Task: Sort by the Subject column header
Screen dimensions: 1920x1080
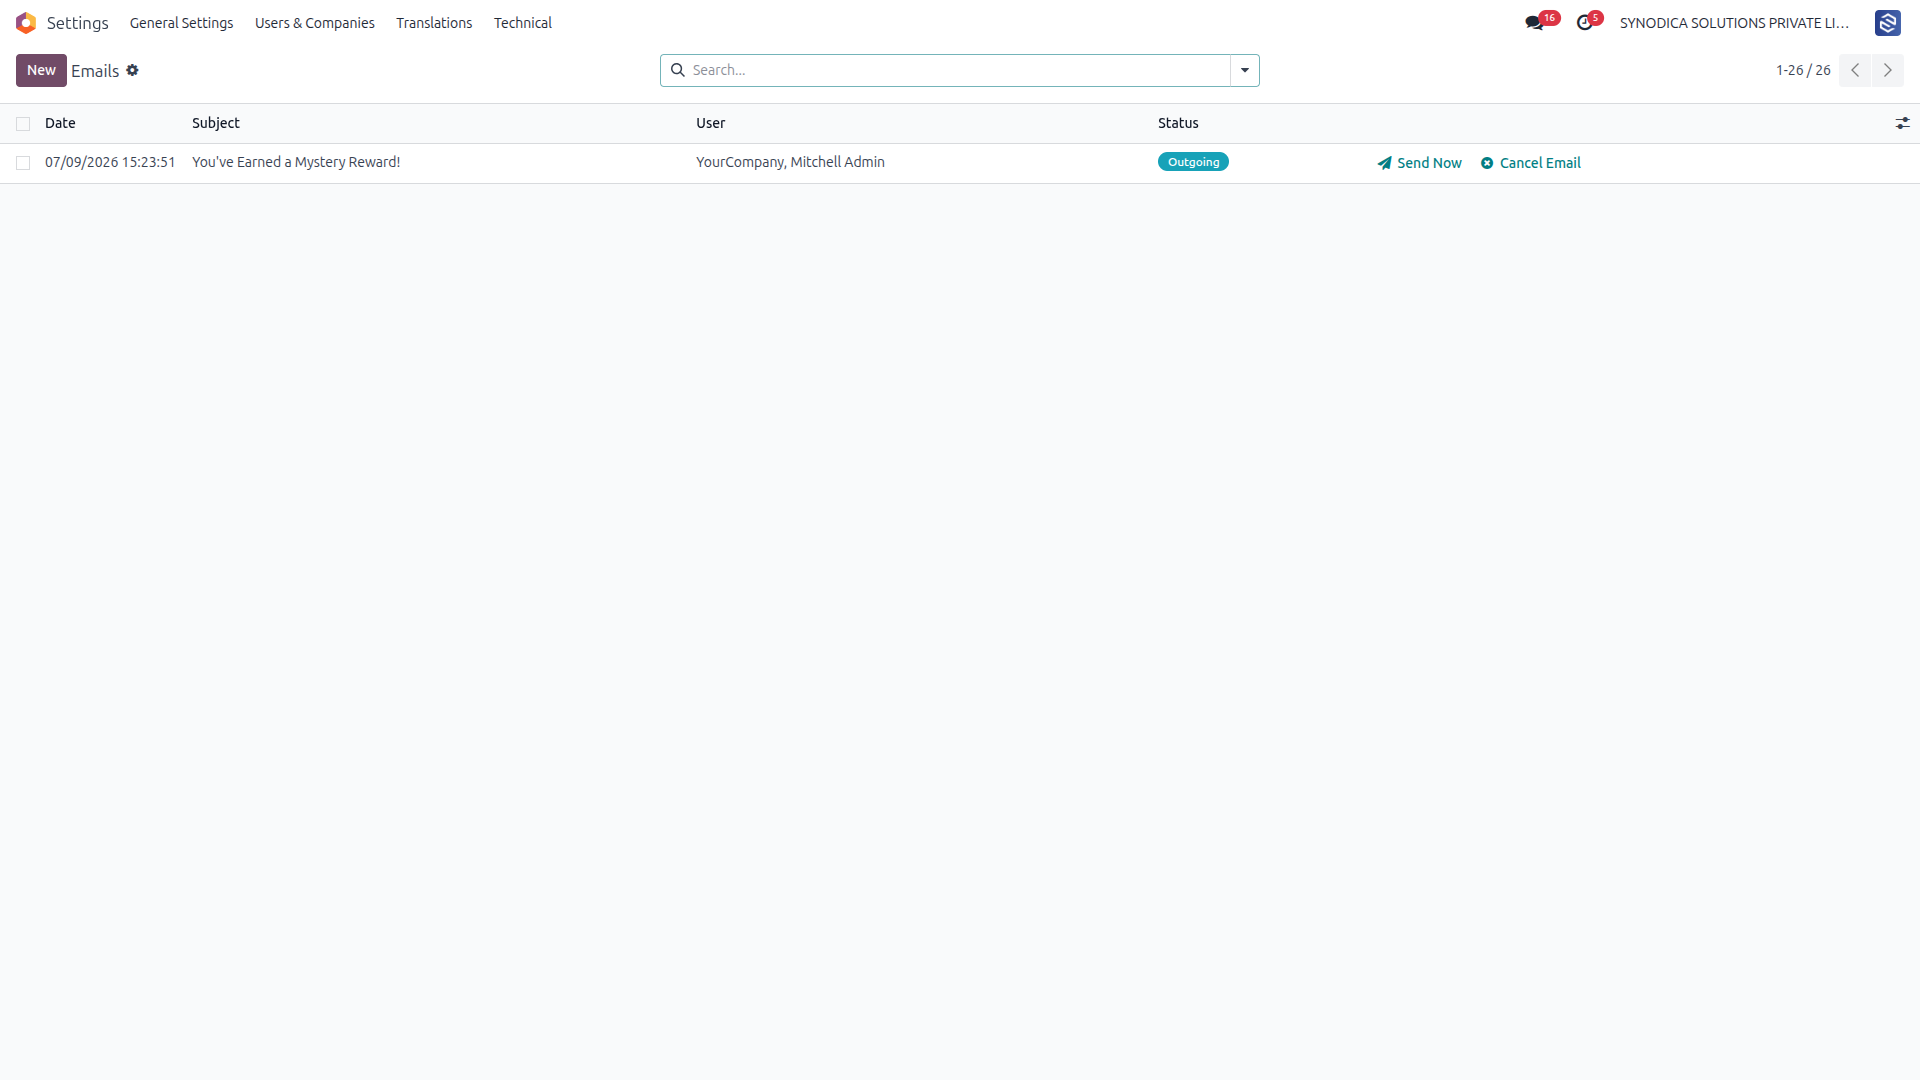Action: click(216, 123)
